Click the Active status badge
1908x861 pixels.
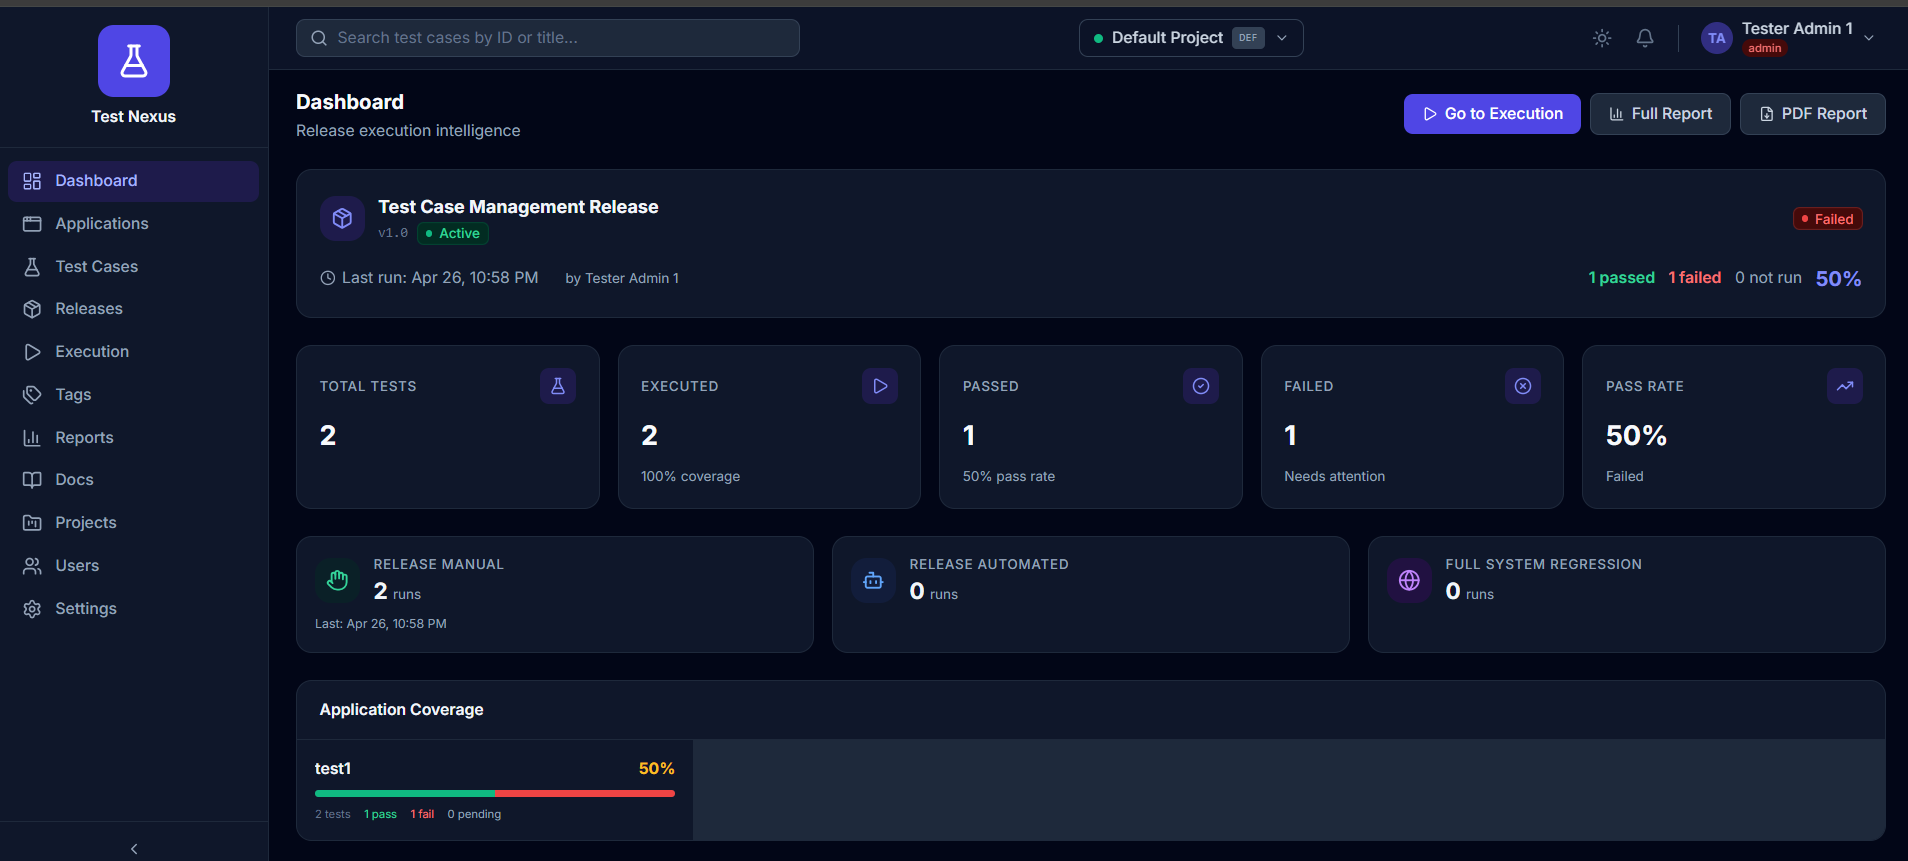(x=453, y=233)
